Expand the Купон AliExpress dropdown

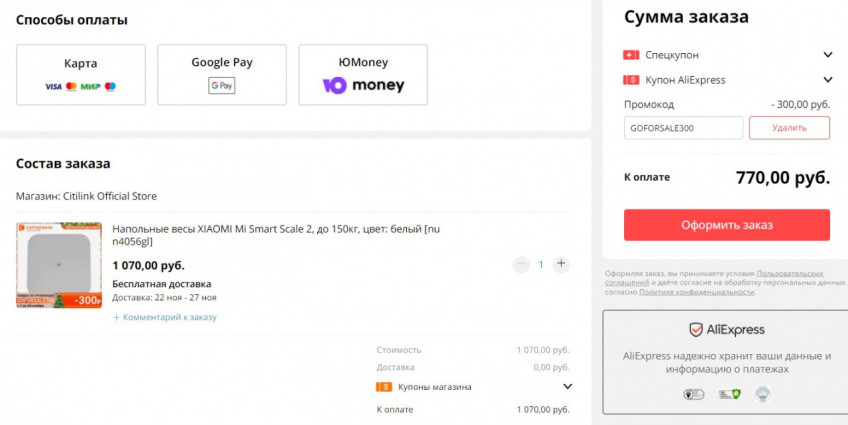tap(827, 80)
